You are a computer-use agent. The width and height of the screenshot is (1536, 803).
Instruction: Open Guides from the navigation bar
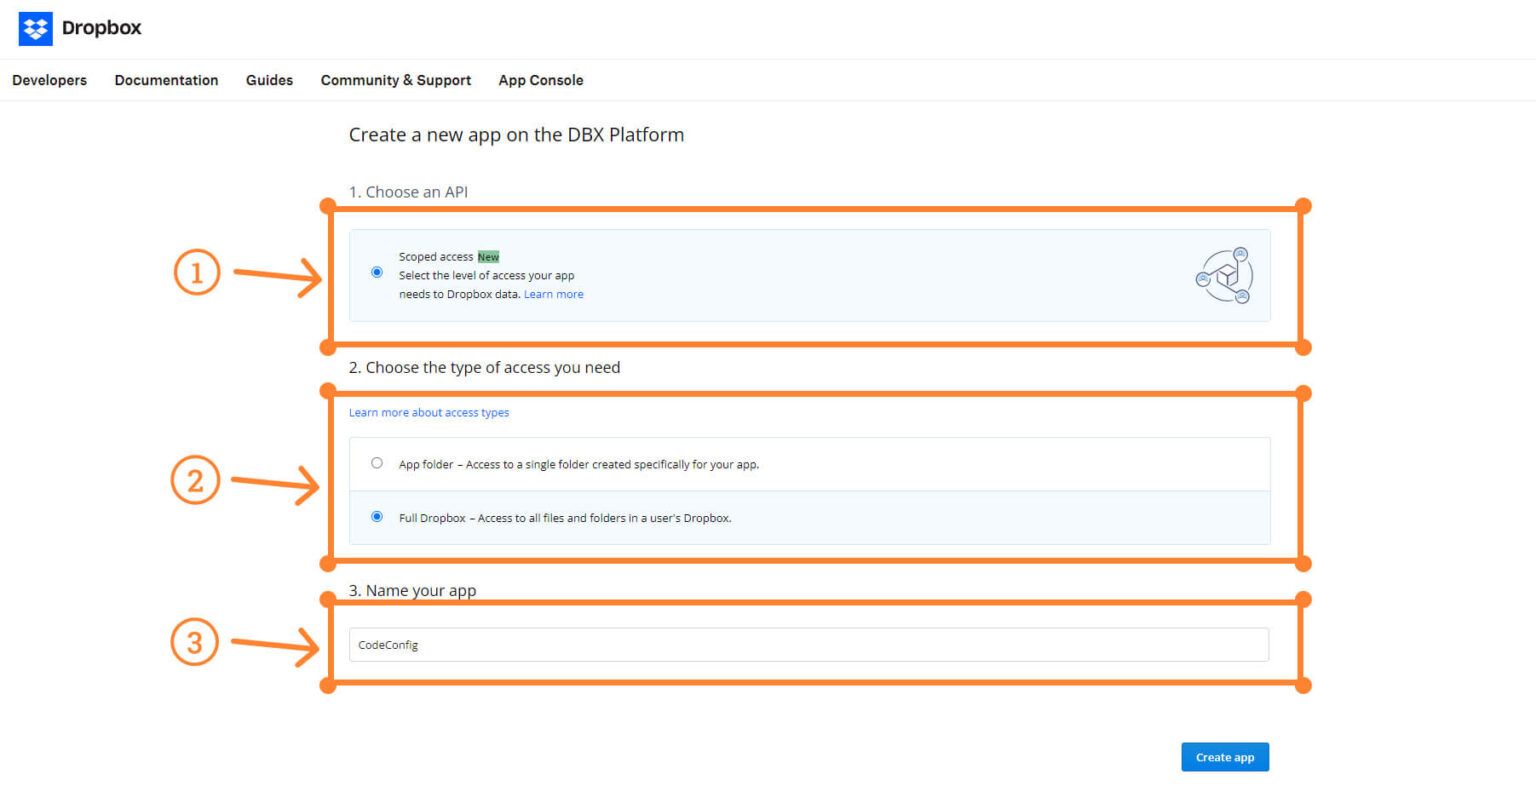click(269, 80)
